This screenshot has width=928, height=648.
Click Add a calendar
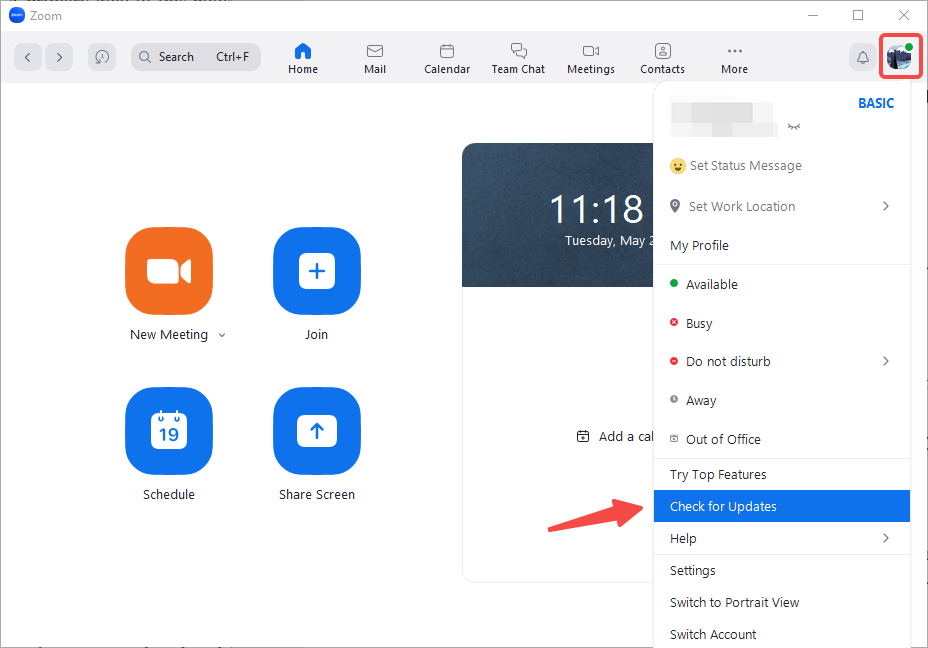[620, 436]
